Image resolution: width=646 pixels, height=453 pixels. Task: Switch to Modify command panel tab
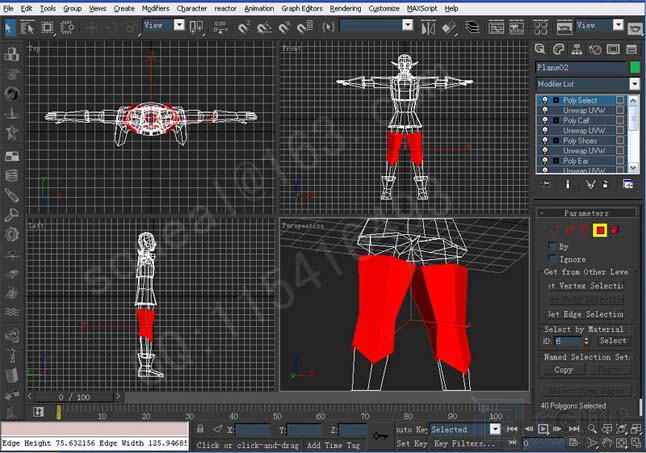pyautogui.click(x=558, y=49)
